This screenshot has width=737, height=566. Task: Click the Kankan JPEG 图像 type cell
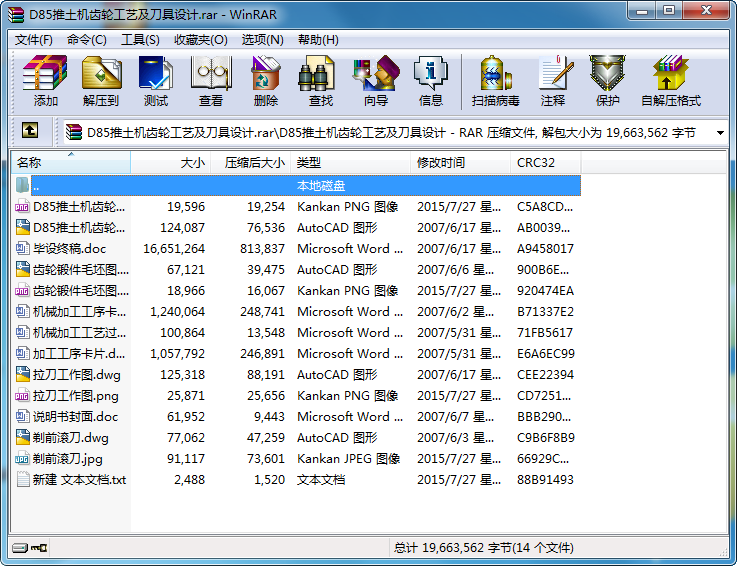348,459
